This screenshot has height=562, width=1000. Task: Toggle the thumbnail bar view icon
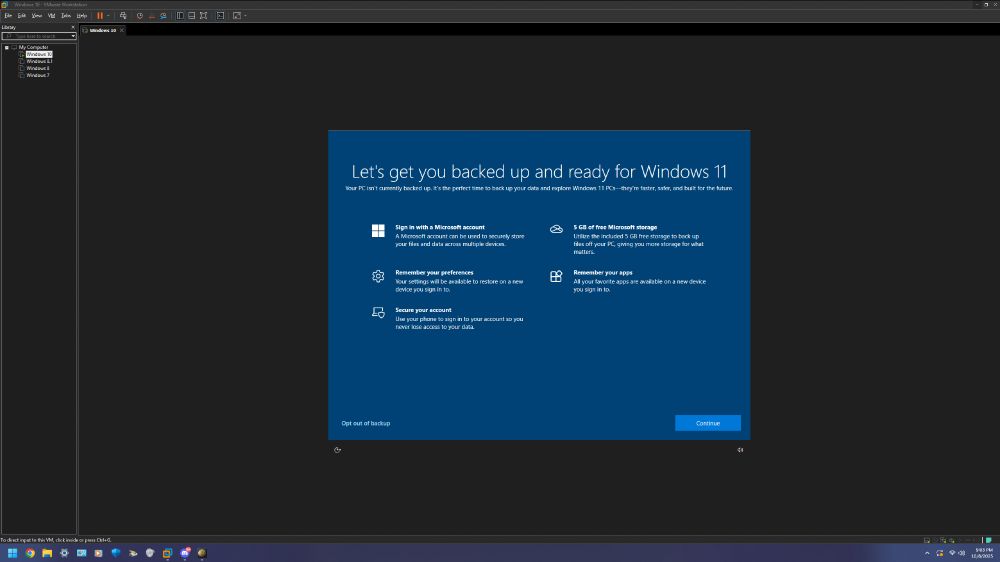(x=191, y=15)
